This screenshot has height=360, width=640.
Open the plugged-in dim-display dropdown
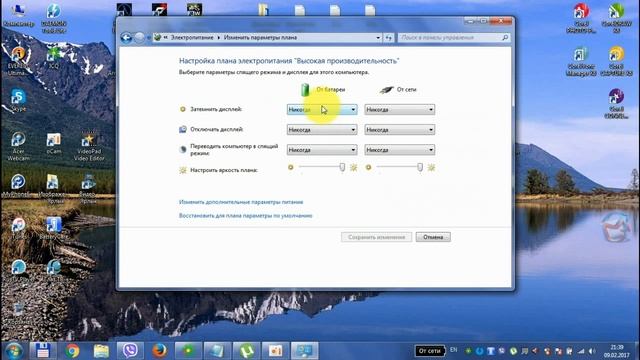(399, 109)
